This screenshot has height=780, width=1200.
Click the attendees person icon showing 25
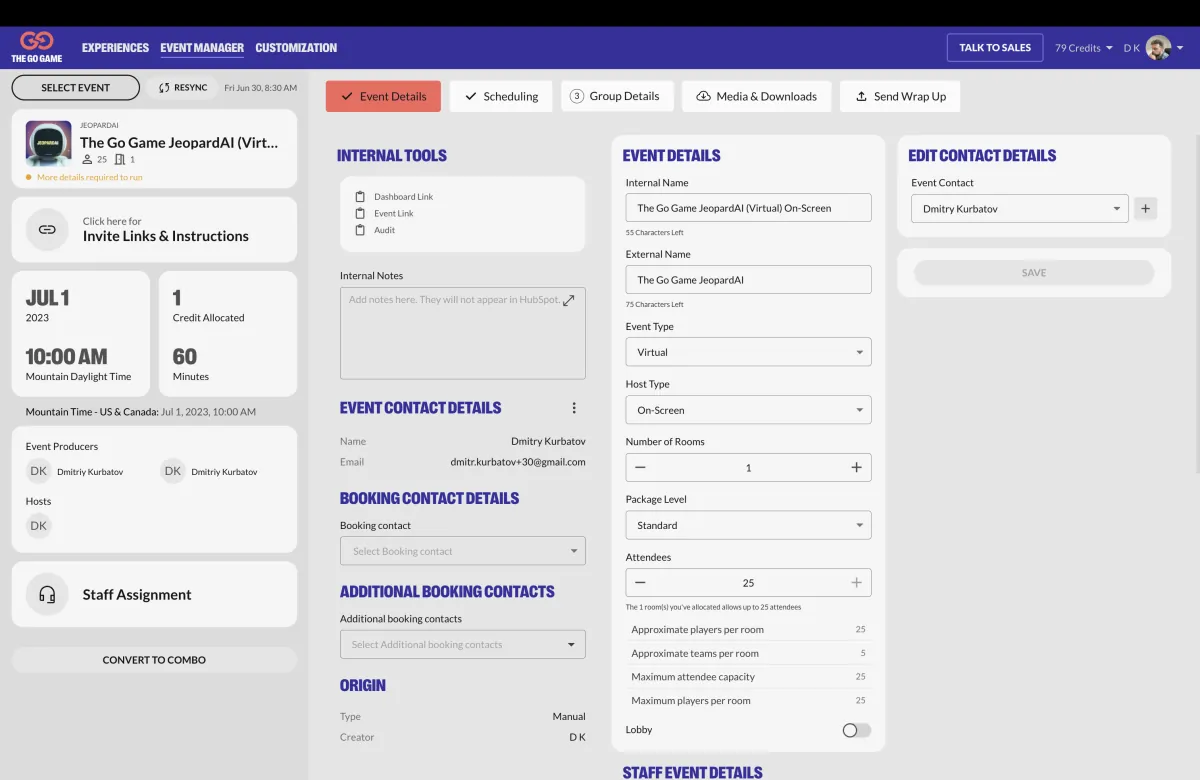tap(86, 159)
